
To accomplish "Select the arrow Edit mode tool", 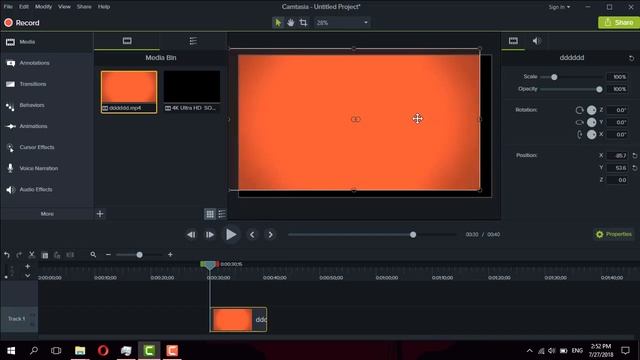I will pos(278,22).
